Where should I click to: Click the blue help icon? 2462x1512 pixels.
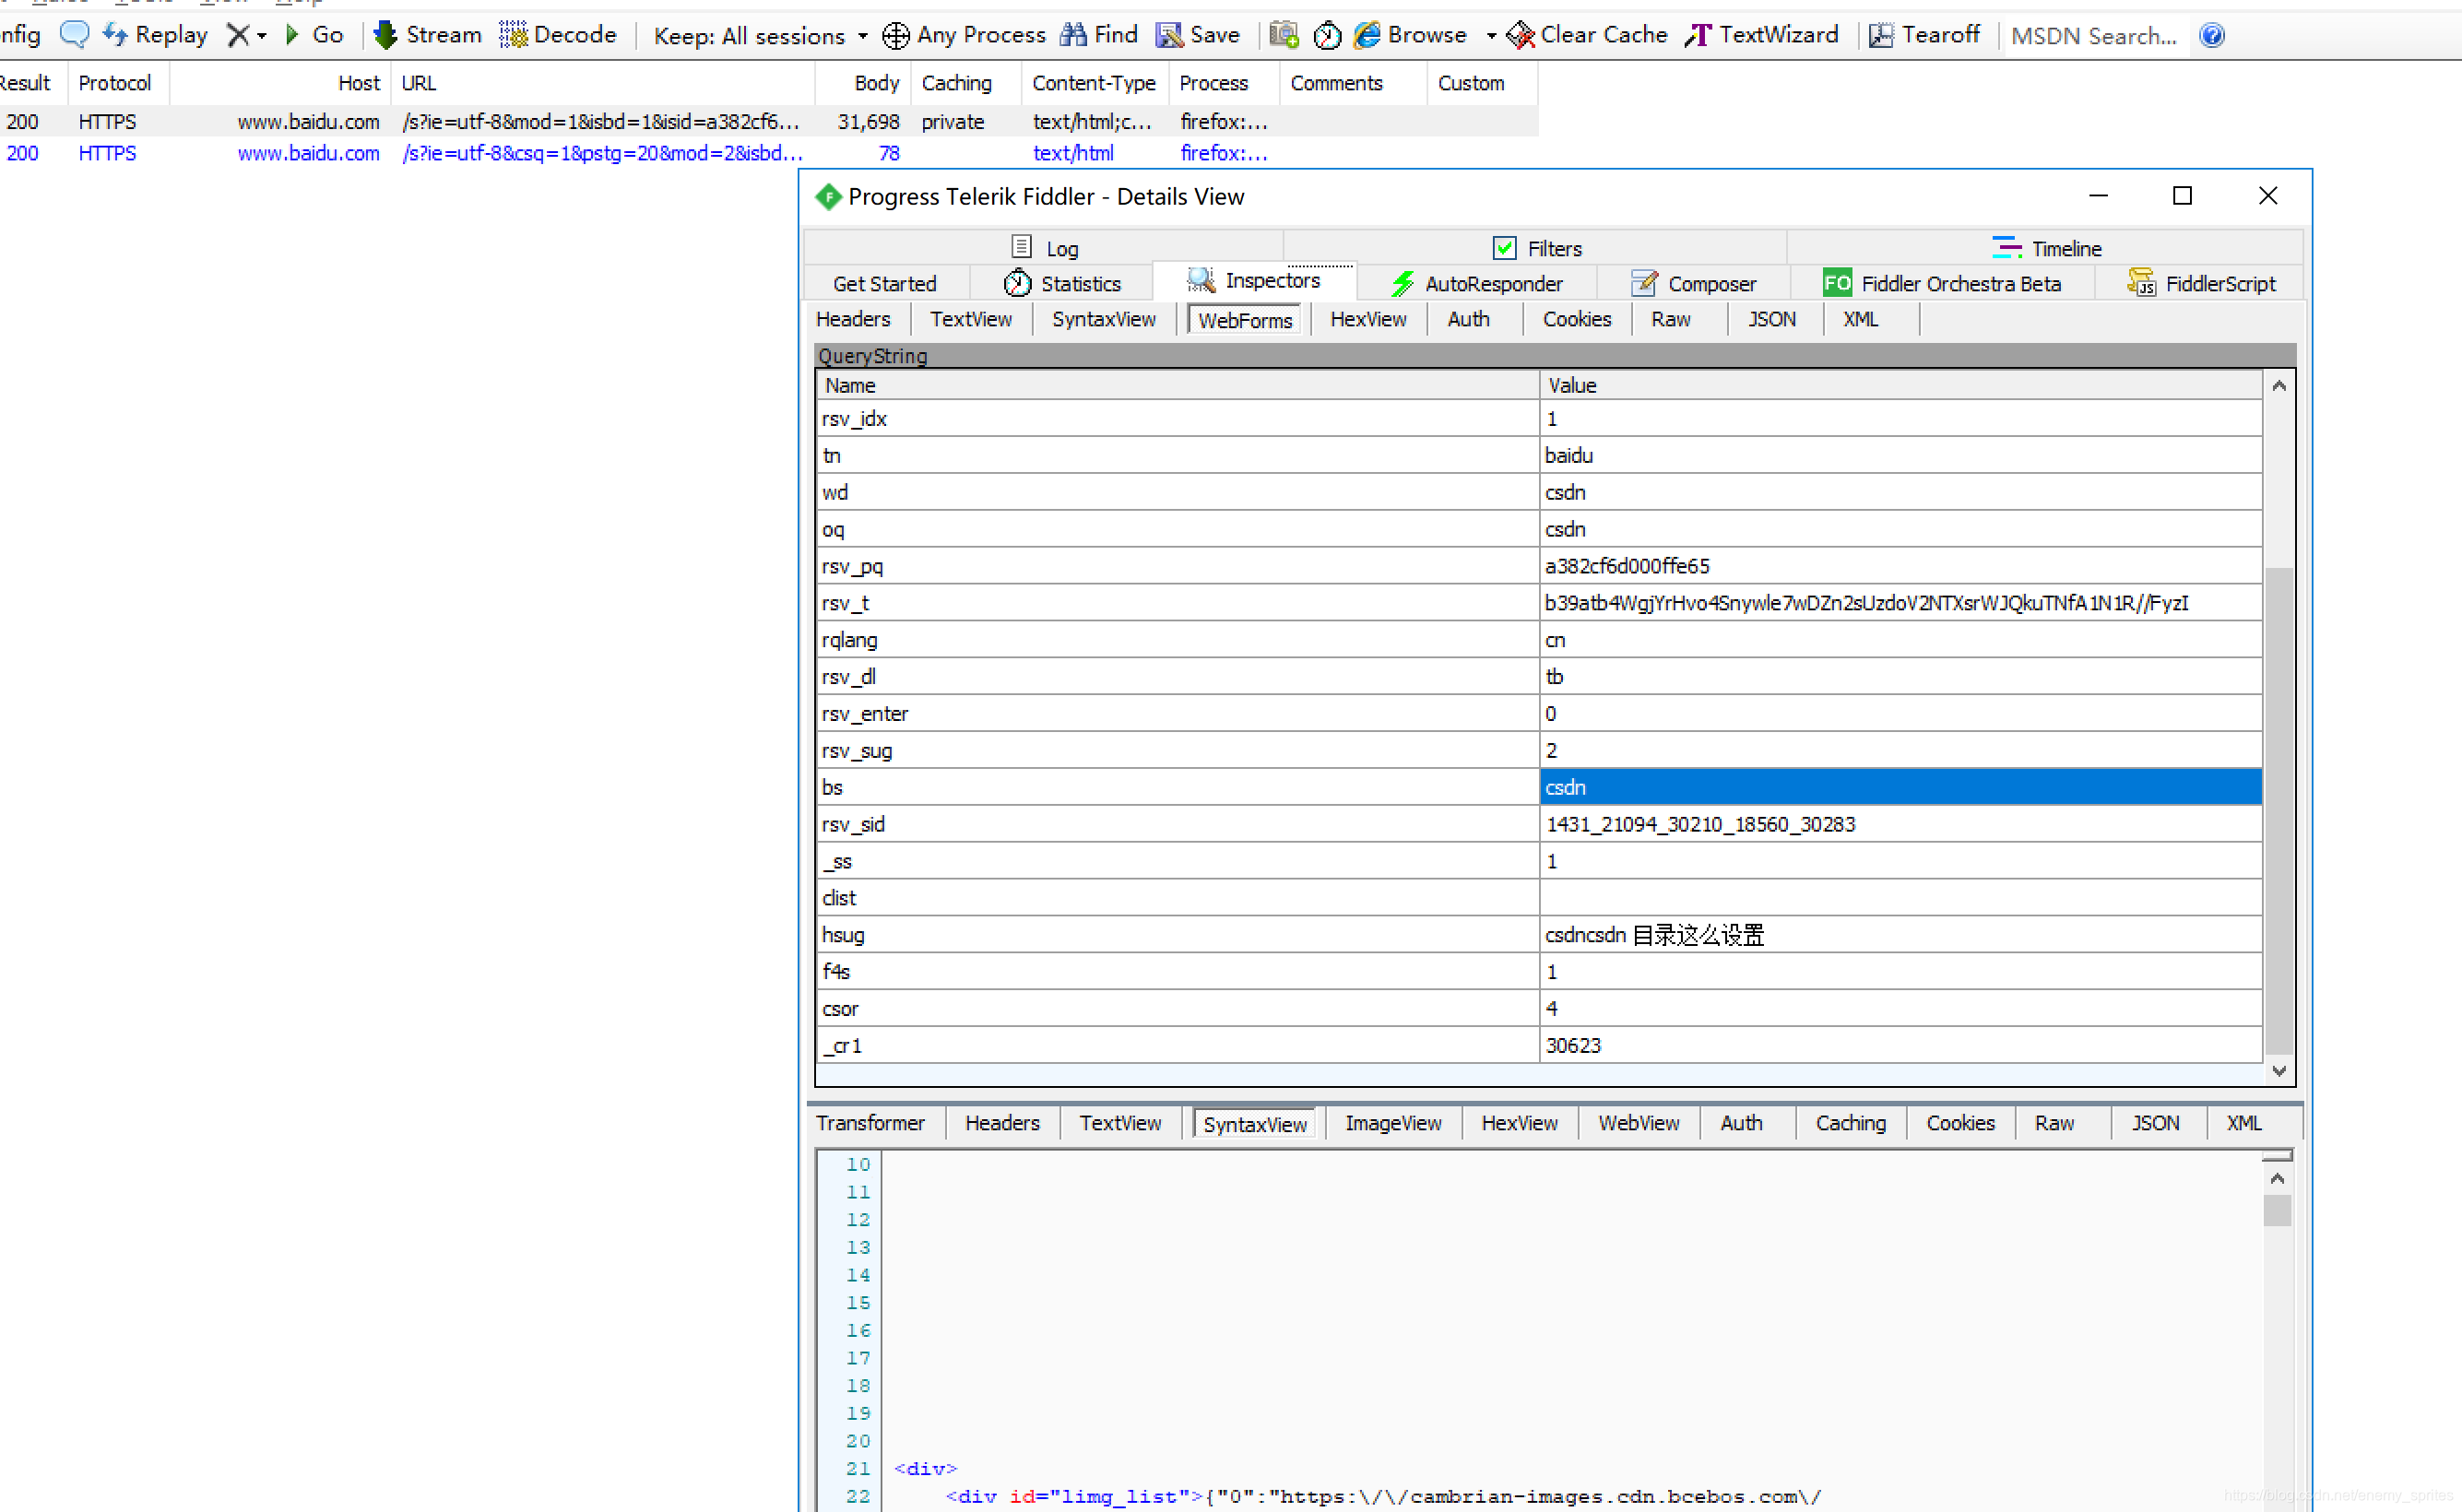click(2211, 35)
